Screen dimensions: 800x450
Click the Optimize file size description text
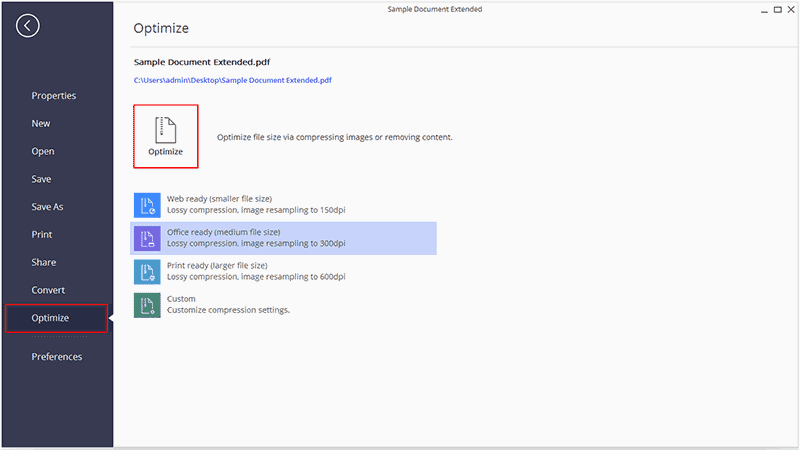pos(335,137)
